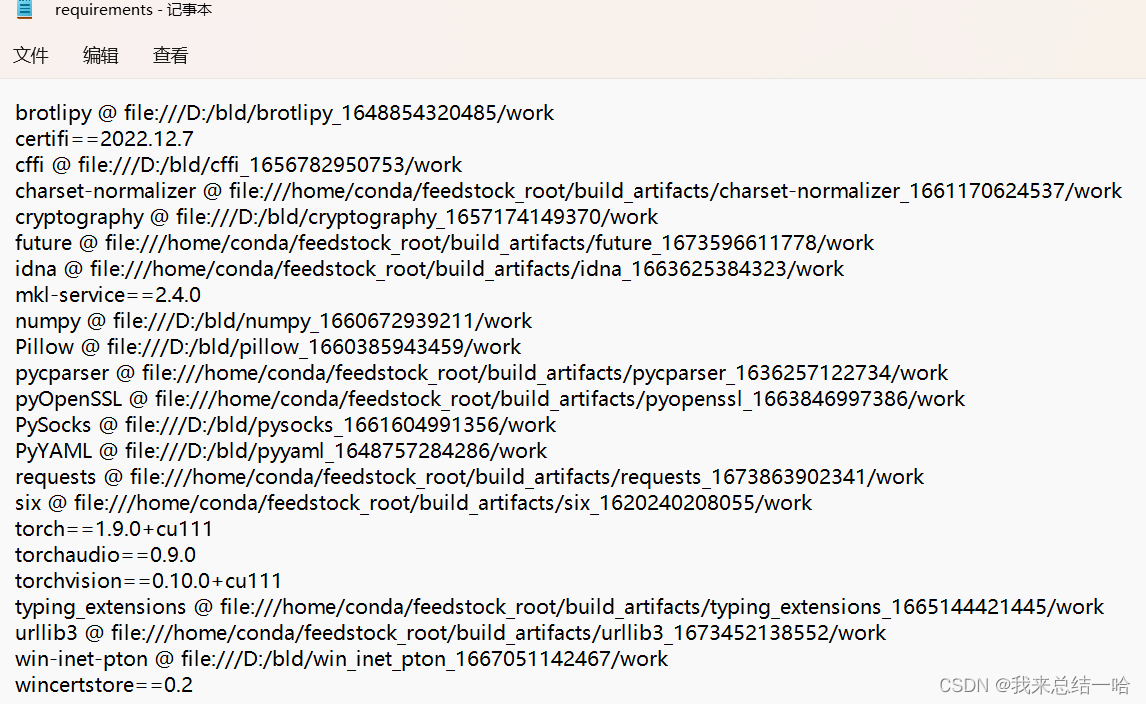The image size is (1146, 704).
Task: Click the numpy file path line
Action: 272,320
